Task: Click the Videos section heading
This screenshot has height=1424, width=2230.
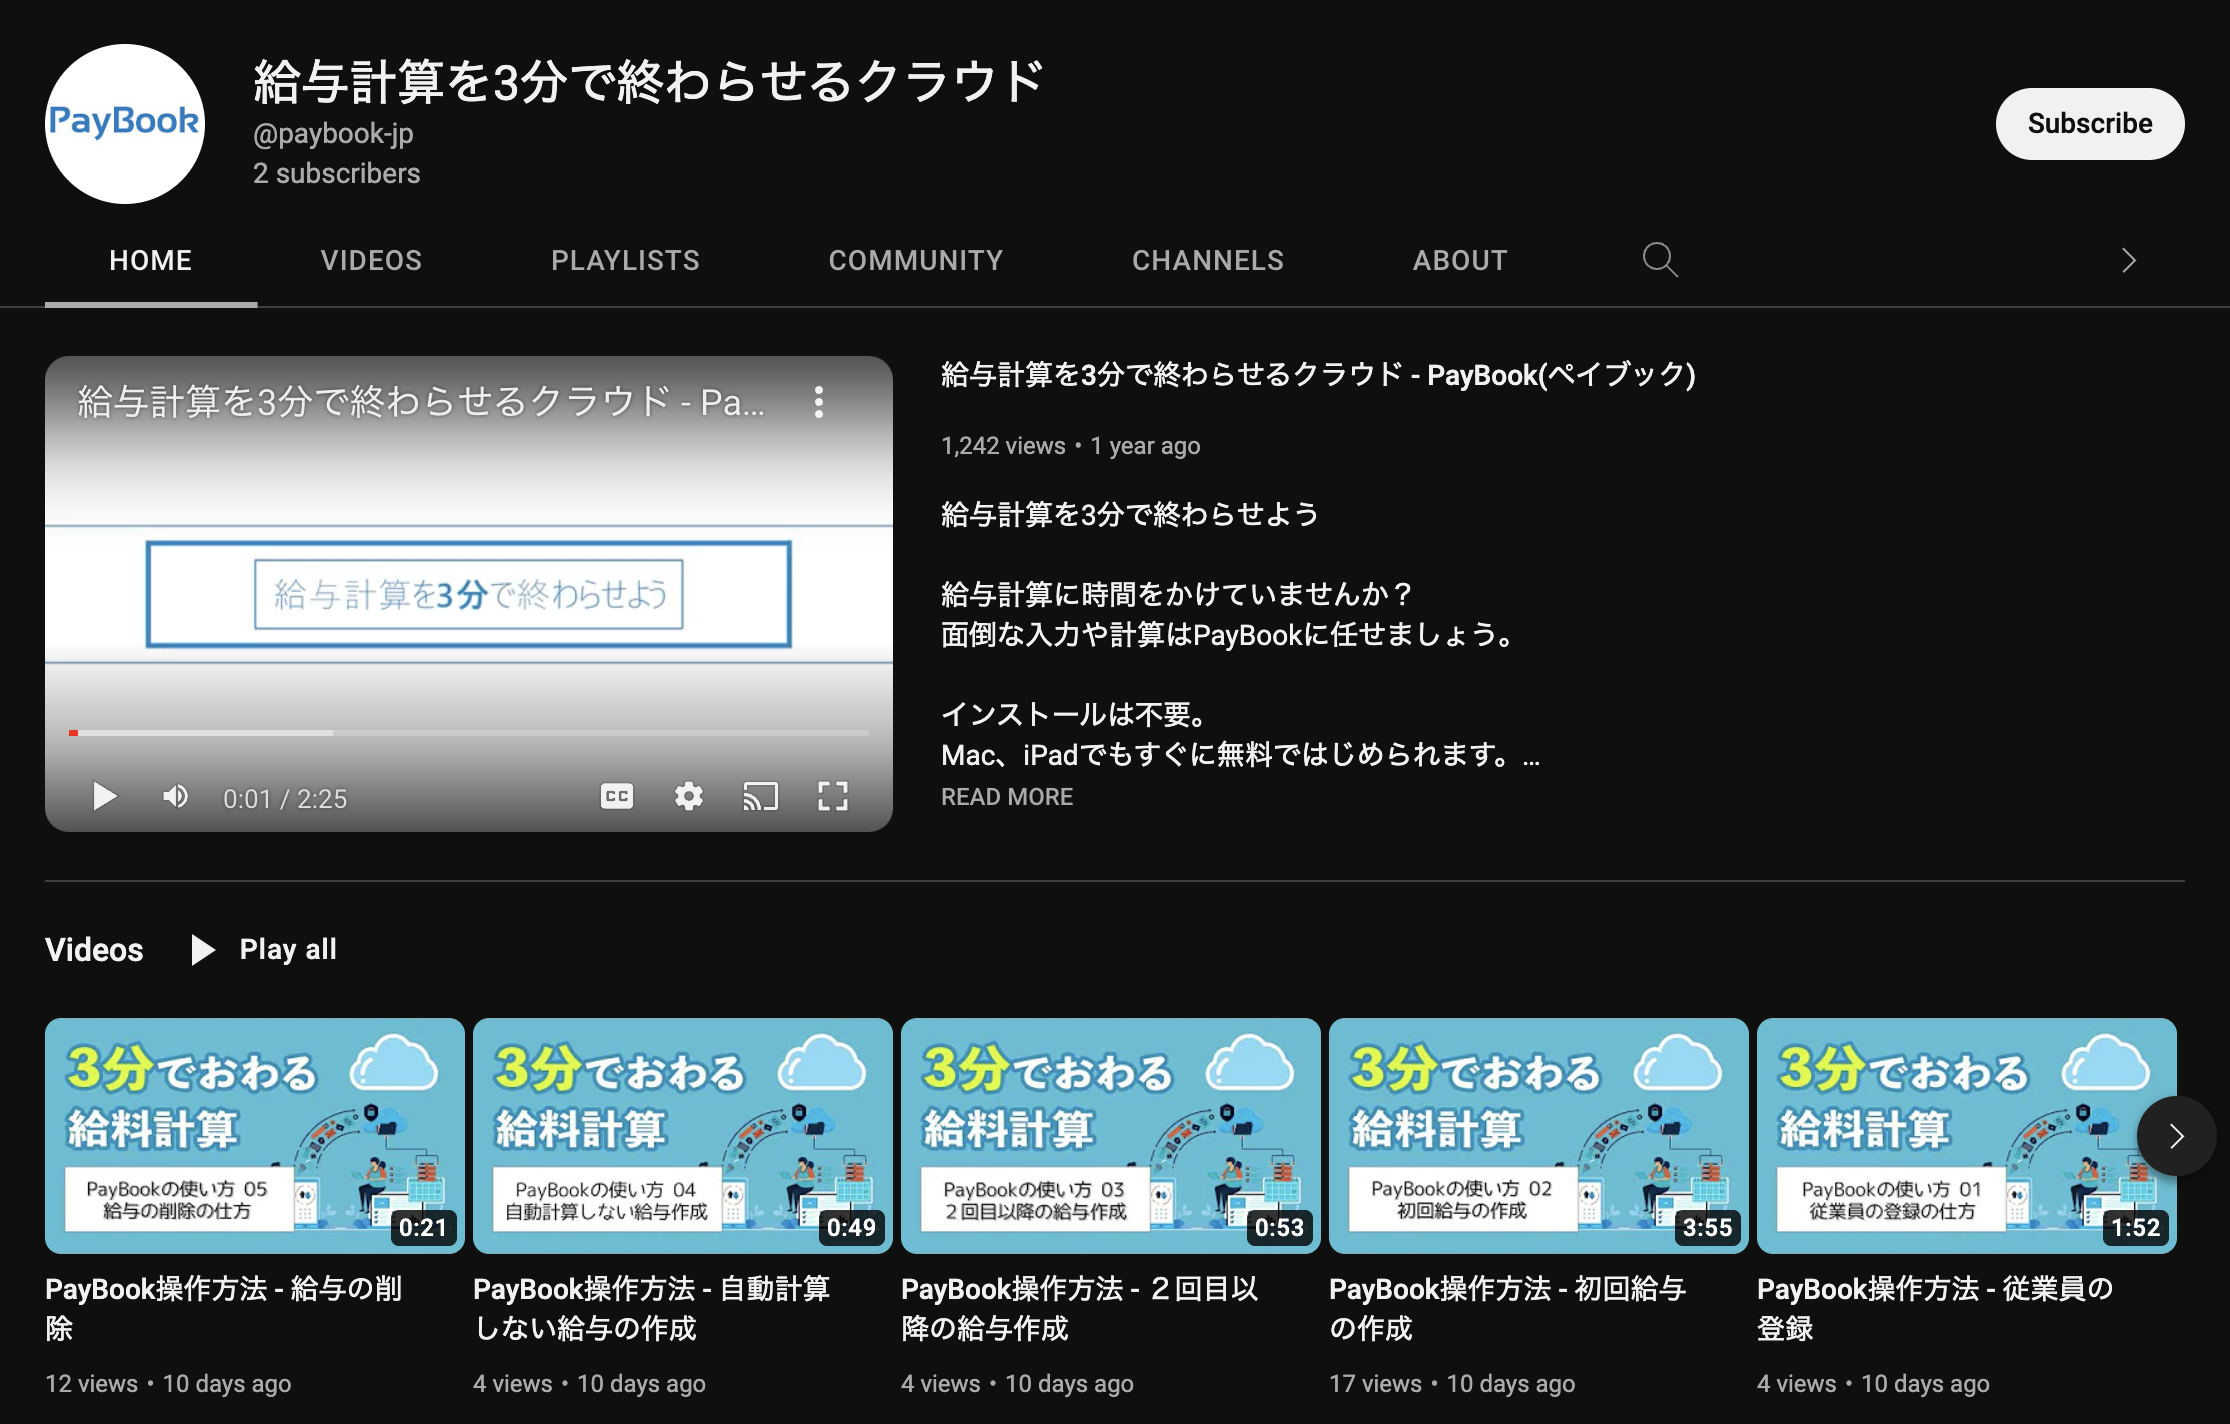Action: (94, 950)
